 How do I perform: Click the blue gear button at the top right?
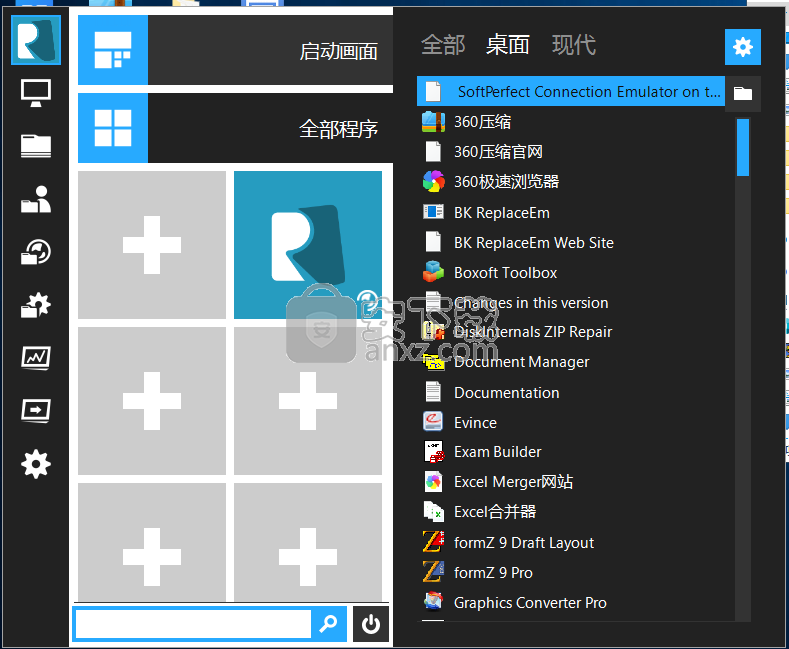click(x=743, y=47)
